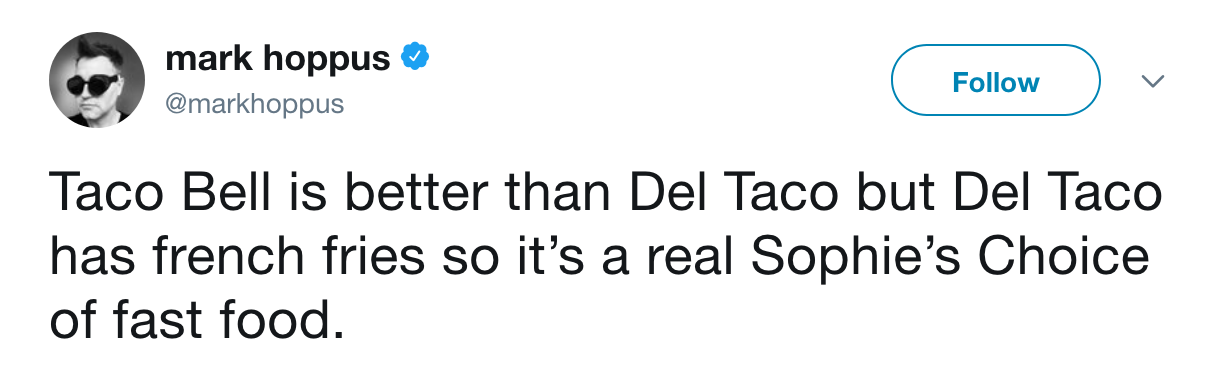
Task: Open the @markhoppus handle link
Action: (x=254, y=104)
